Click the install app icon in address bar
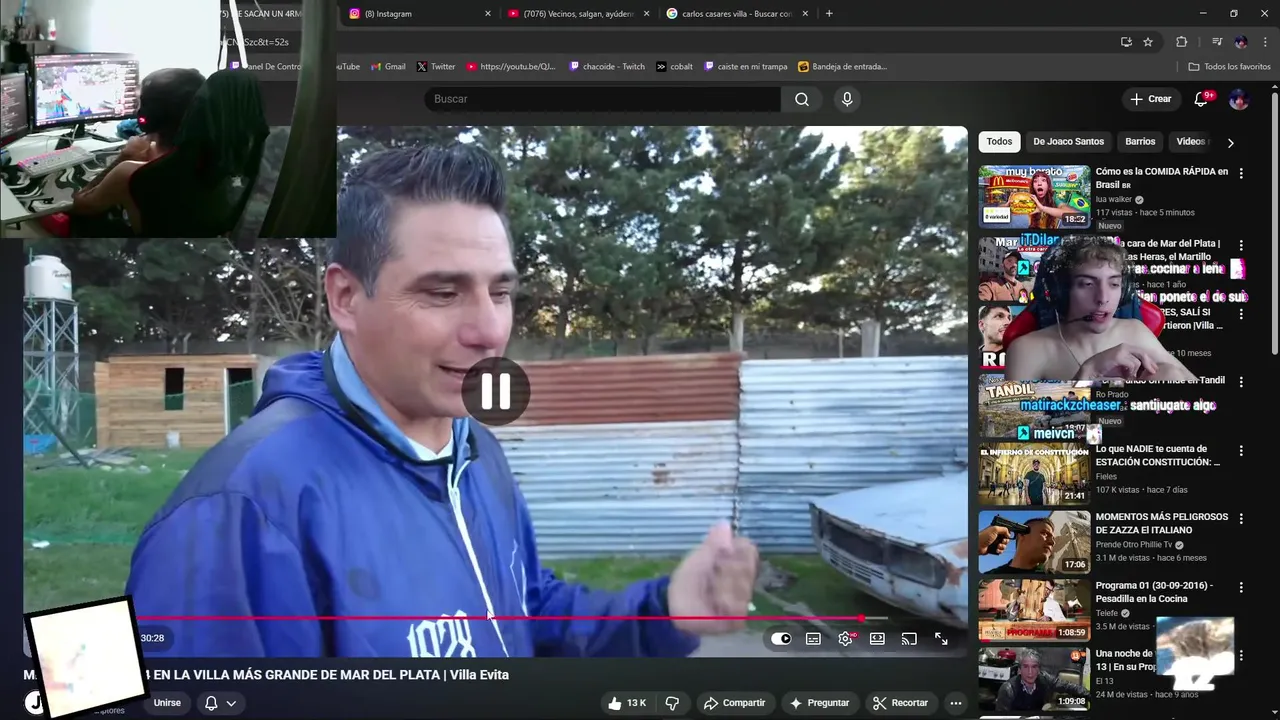 pyautogui.click(x=1126, y=42)
